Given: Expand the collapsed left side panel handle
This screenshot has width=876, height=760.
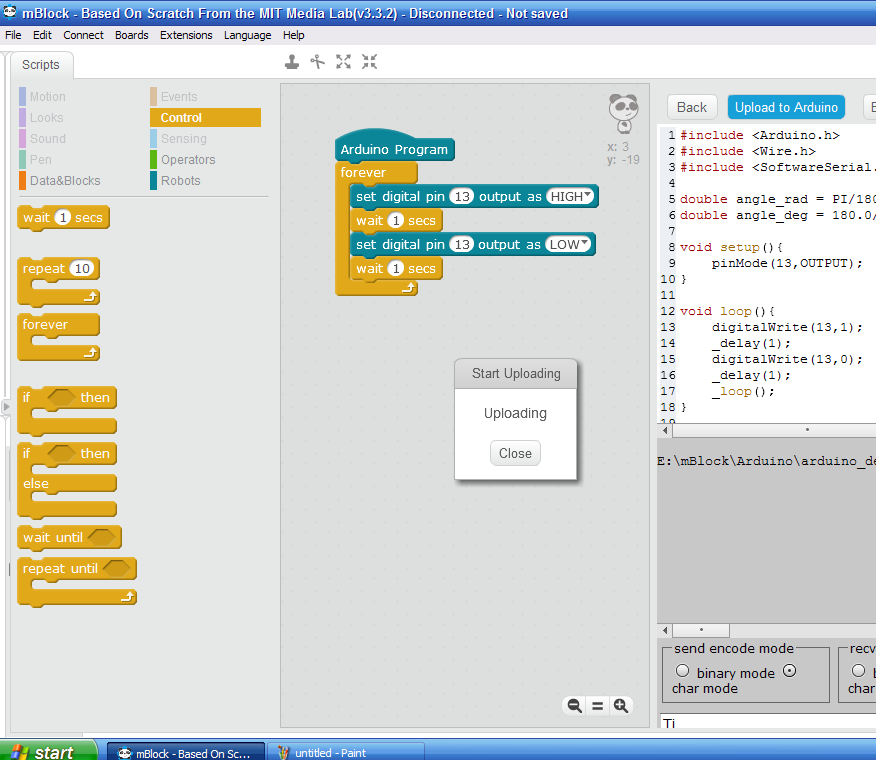Looking at the screenshot, I should click(x=6, y=407).
